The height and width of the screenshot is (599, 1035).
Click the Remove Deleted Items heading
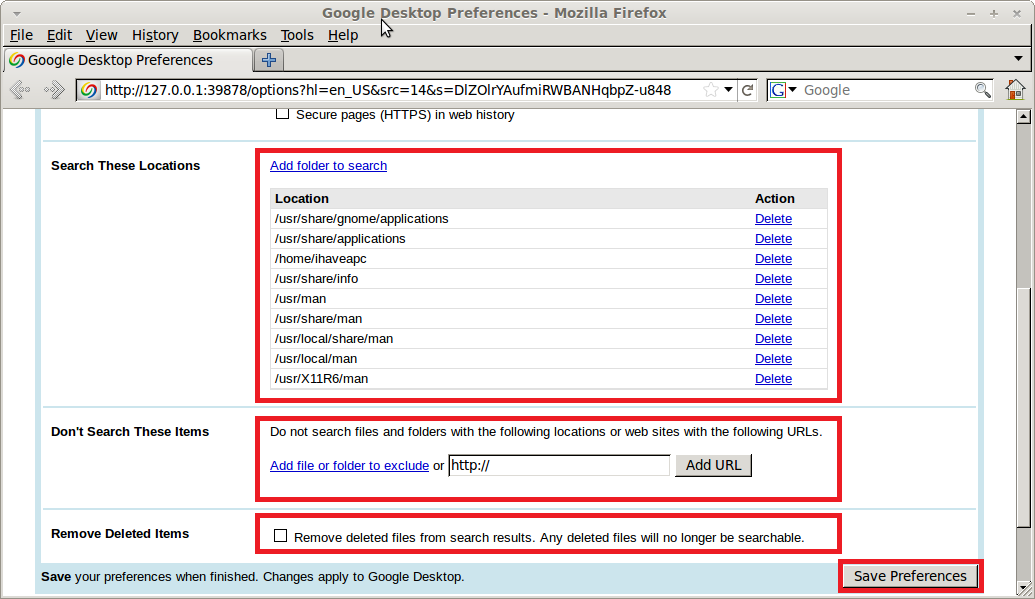click(120, 534)
